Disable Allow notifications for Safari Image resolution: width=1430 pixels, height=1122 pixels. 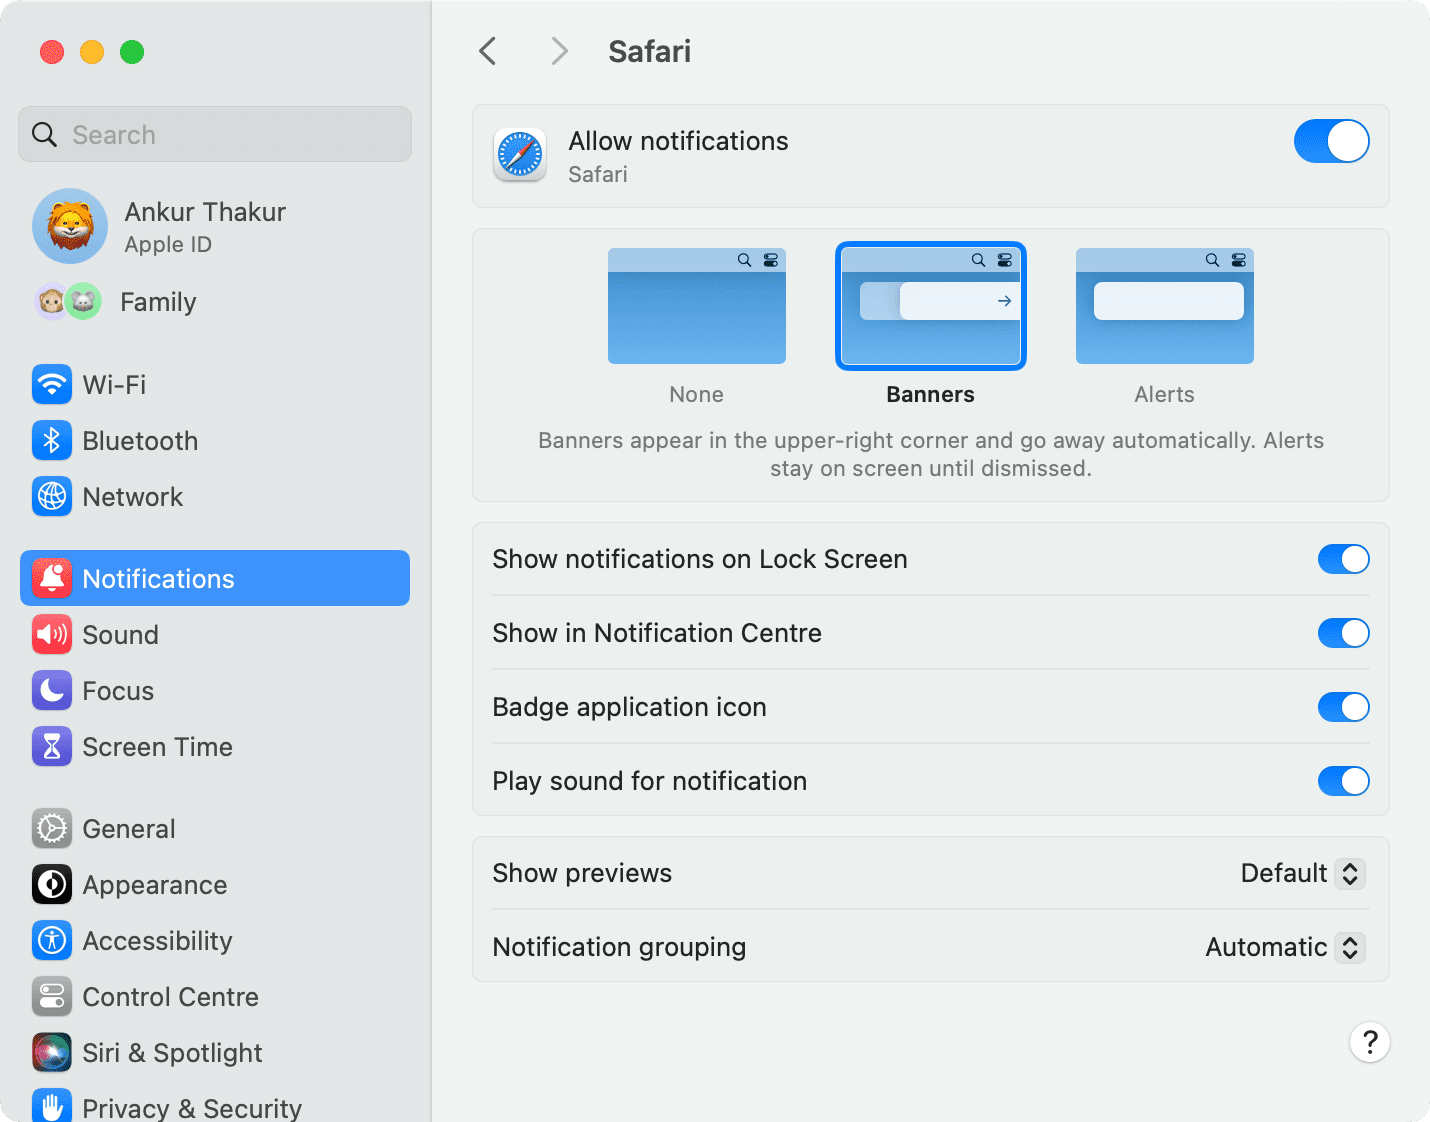tap(1331, 141)
